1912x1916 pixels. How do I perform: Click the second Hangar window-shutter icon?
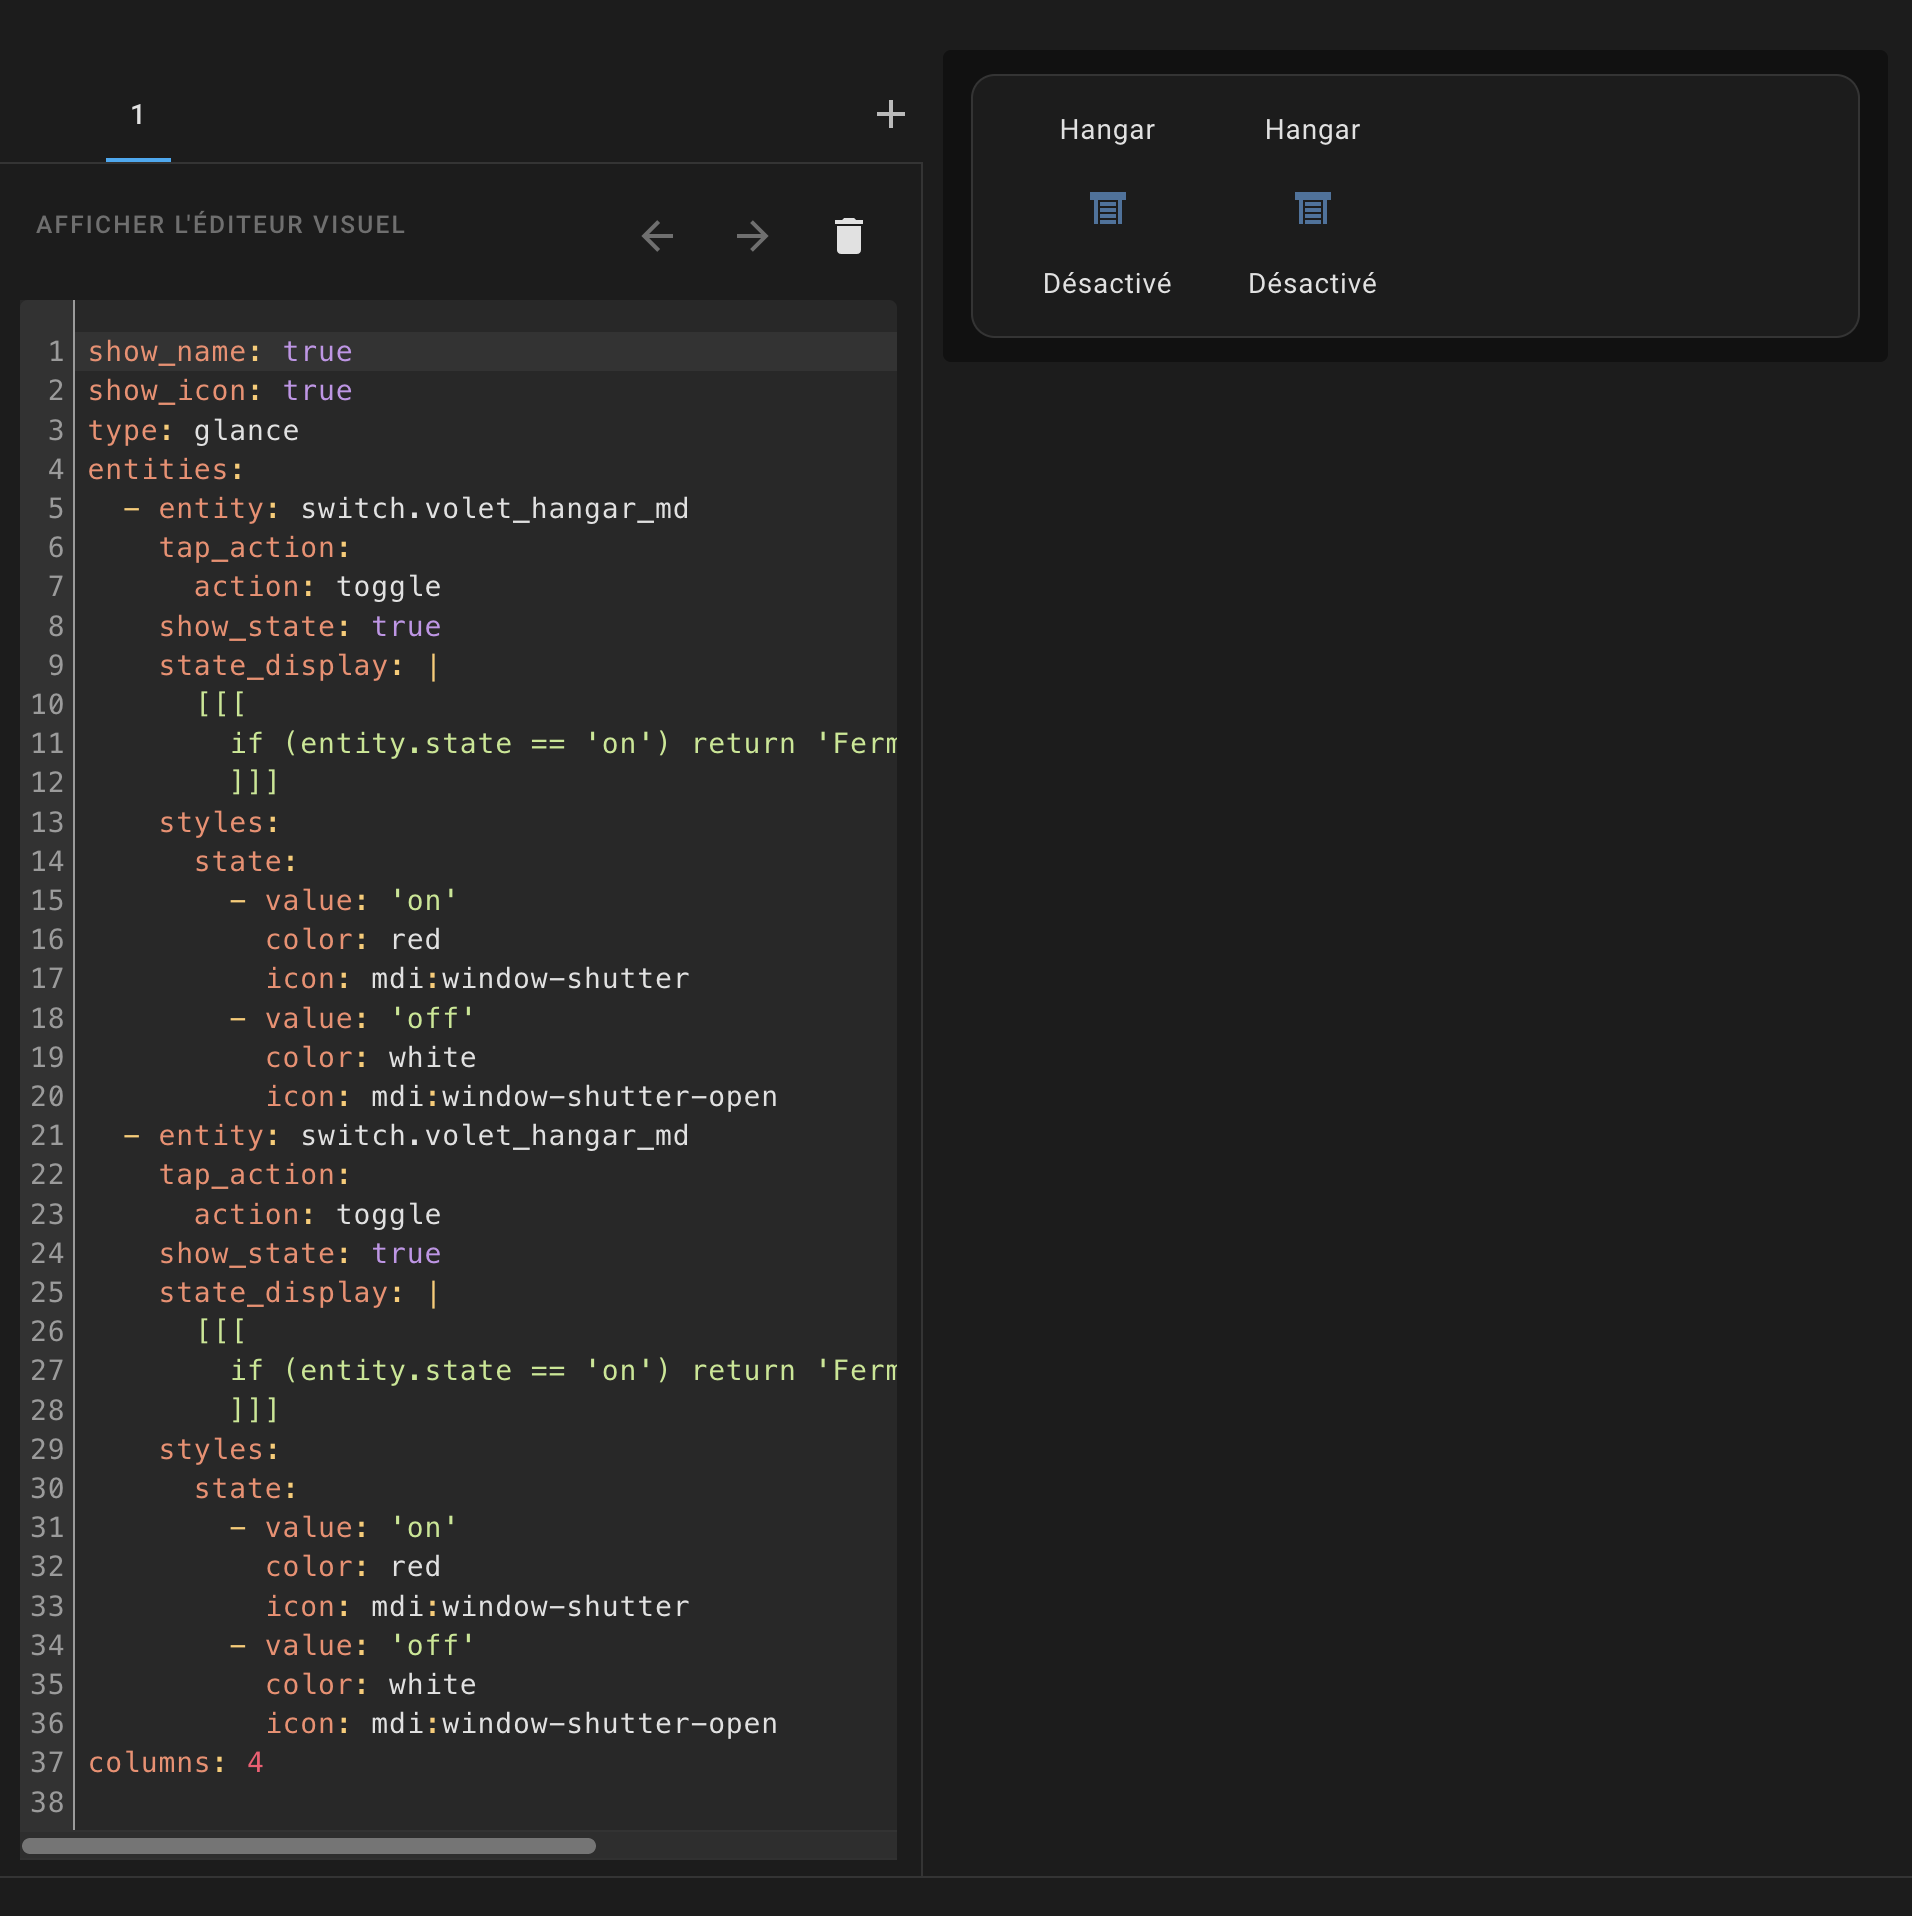(x=1311, y=208)
